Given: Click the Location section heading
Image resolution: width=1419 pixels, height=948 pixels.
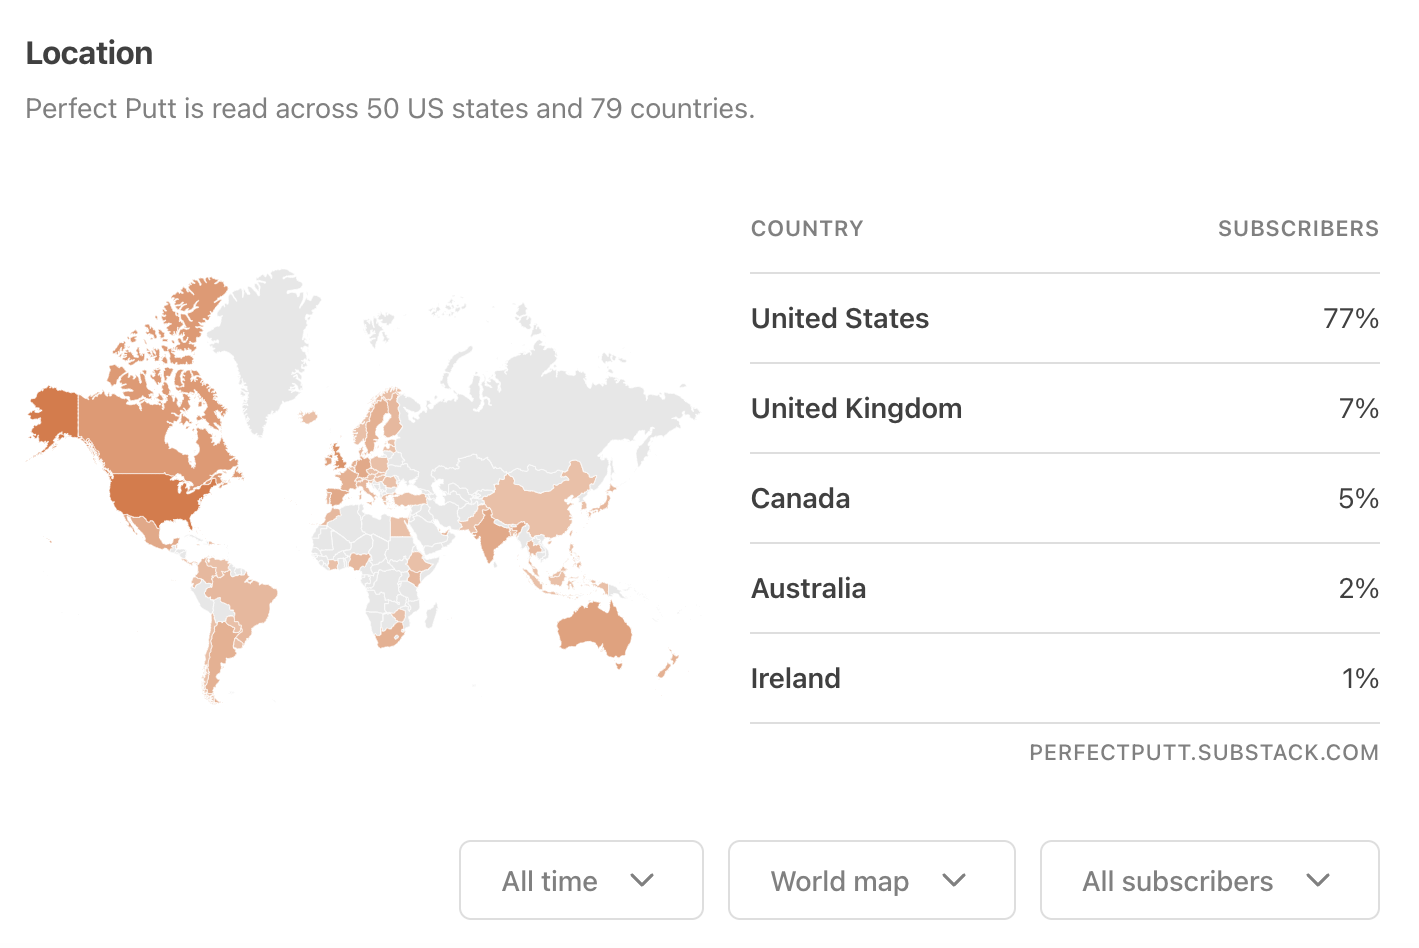Looking at the screenshot, I should pos(89,53).
